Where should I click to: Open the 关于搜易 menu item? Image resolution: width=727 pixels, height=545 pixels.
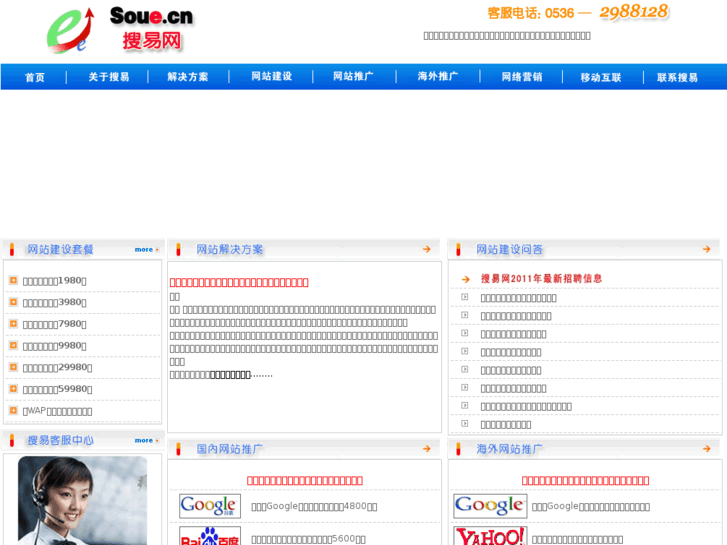pos(109,77)
